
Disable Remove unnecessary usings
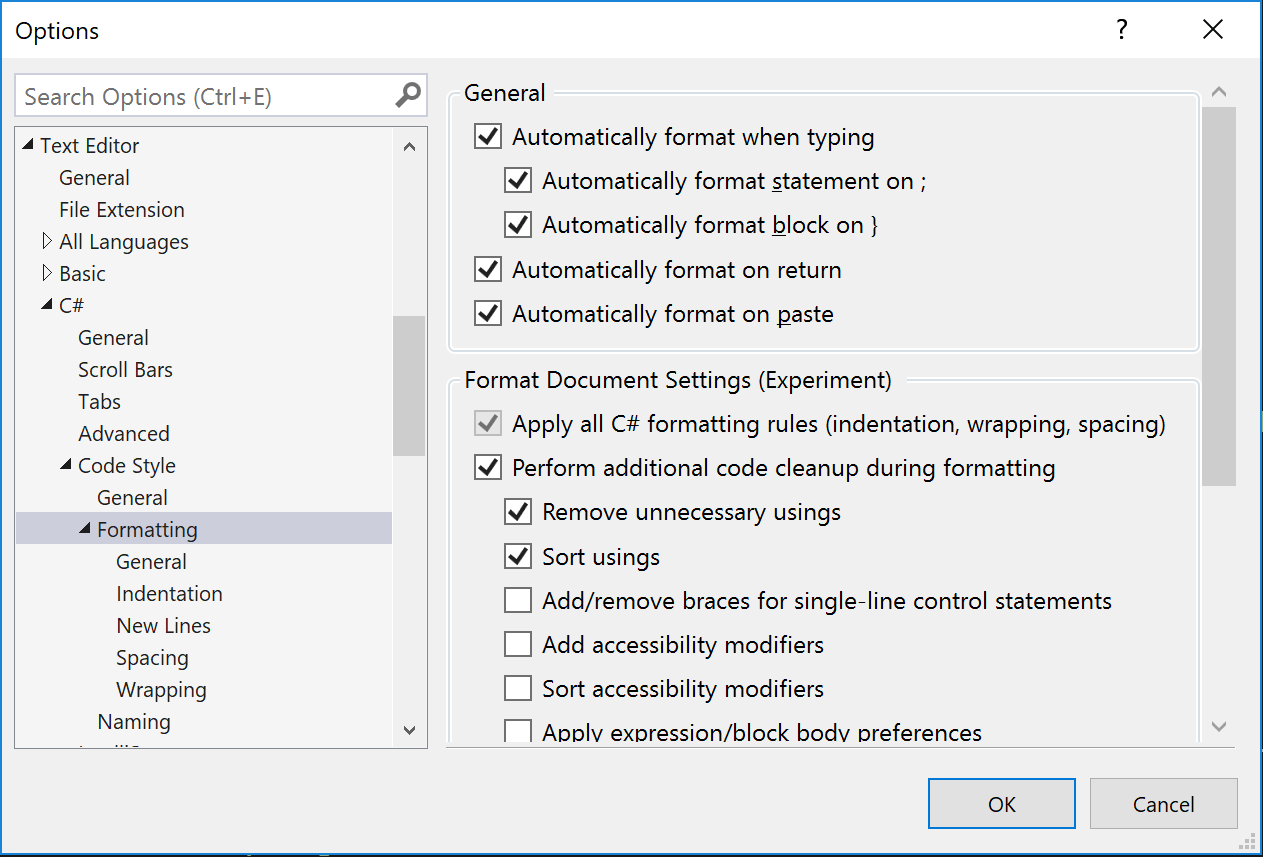[517, 511]
